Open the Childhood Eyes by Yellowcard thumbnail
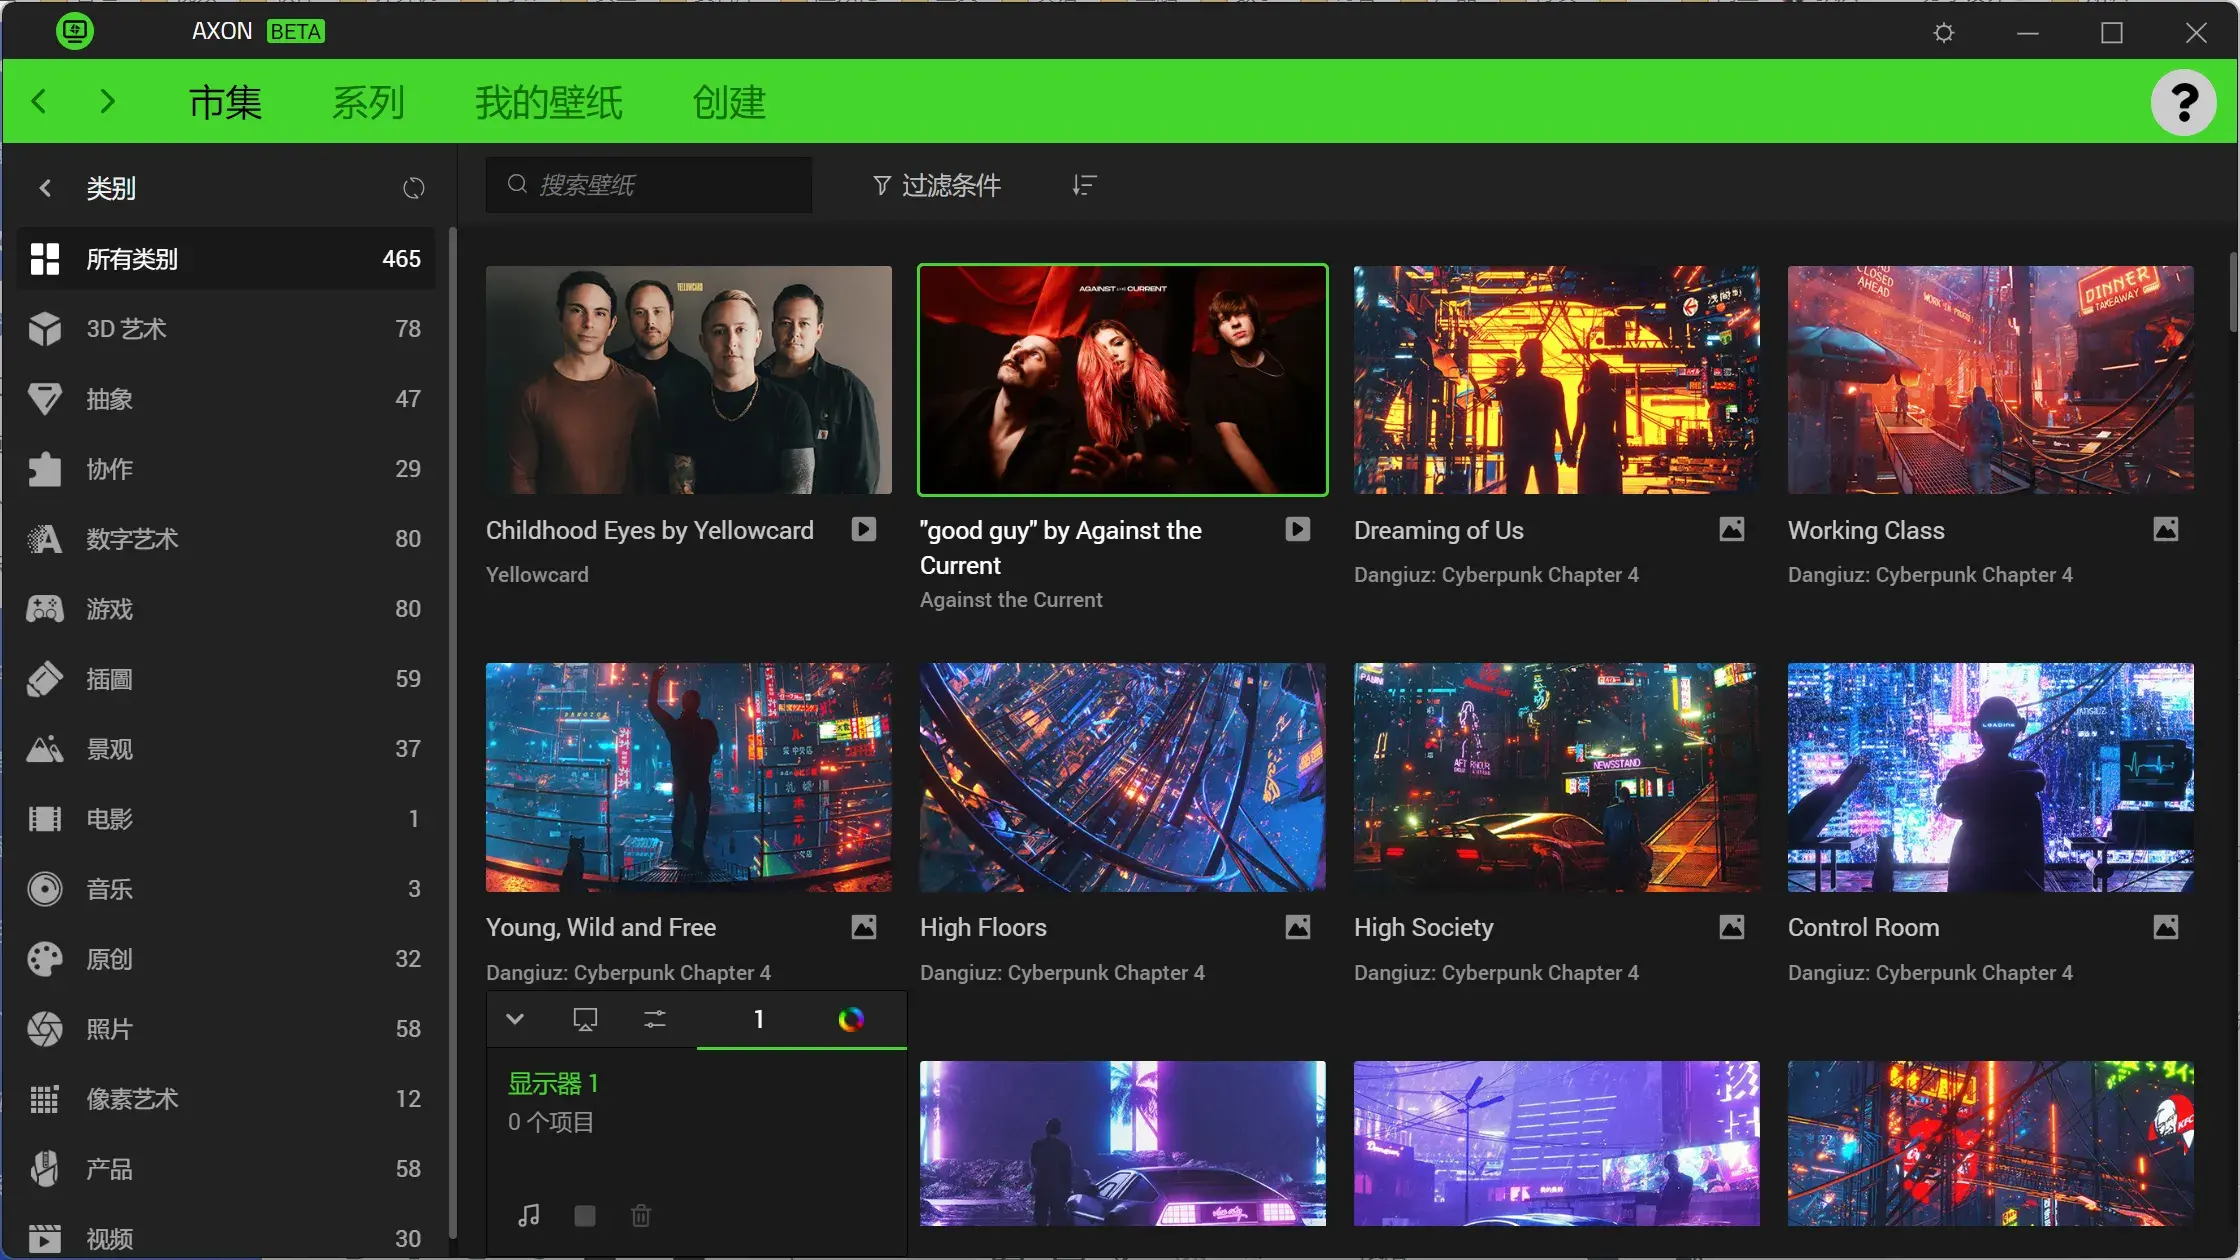The image size is (2240, 1260). point(689,380)
